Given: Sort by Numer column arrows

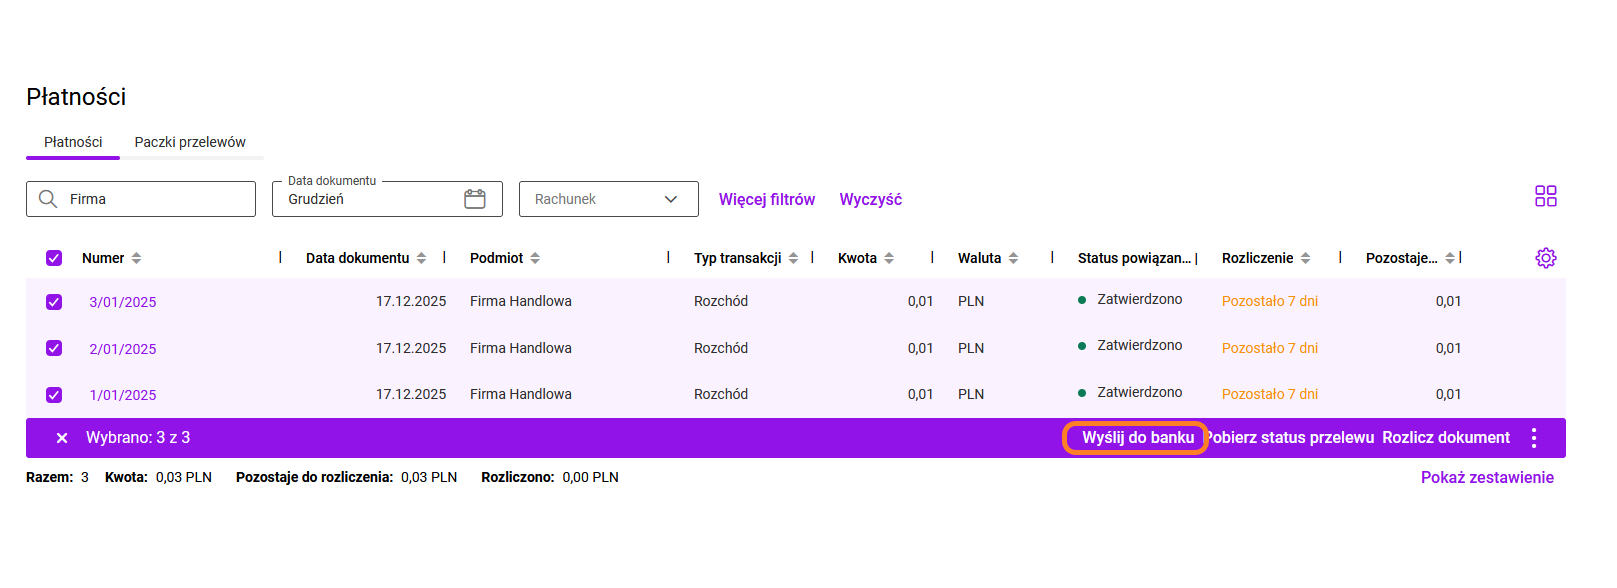Looking at the screenshot, I should pyautogui.click(x=136, y=258).
